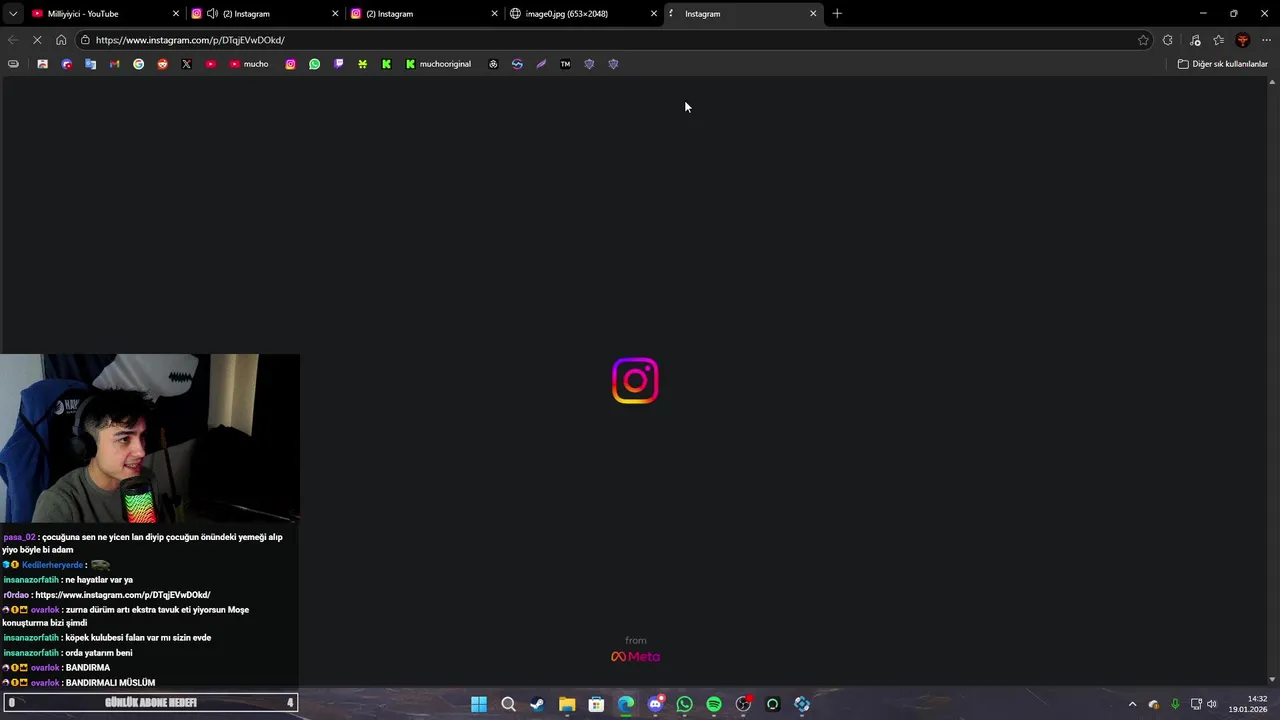Open the unlabeled Kick bookmark
1280x720 pixels.
point(386,64)
